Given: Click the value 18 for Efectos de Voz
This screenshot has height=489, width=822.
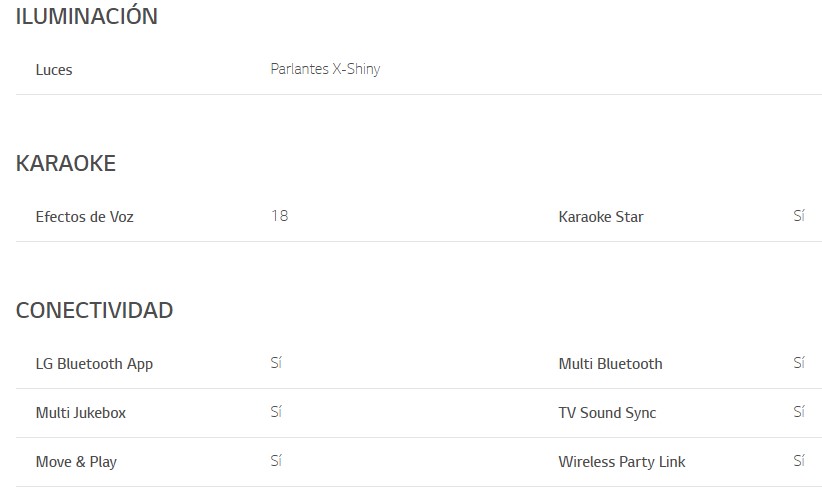Looking at the screenshot, I should pos(279,216).
